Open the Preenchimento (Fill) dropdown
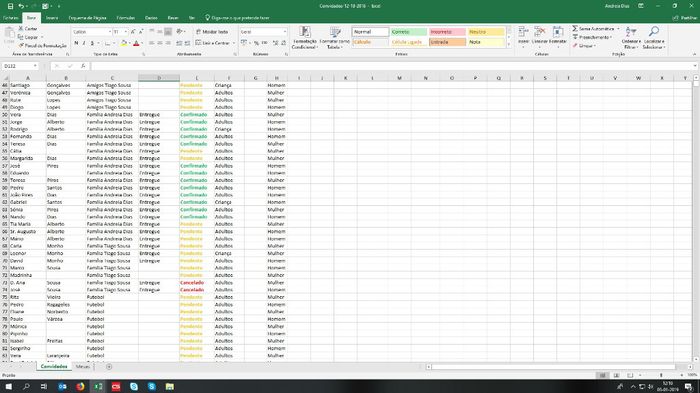 [x=592, y=37]
